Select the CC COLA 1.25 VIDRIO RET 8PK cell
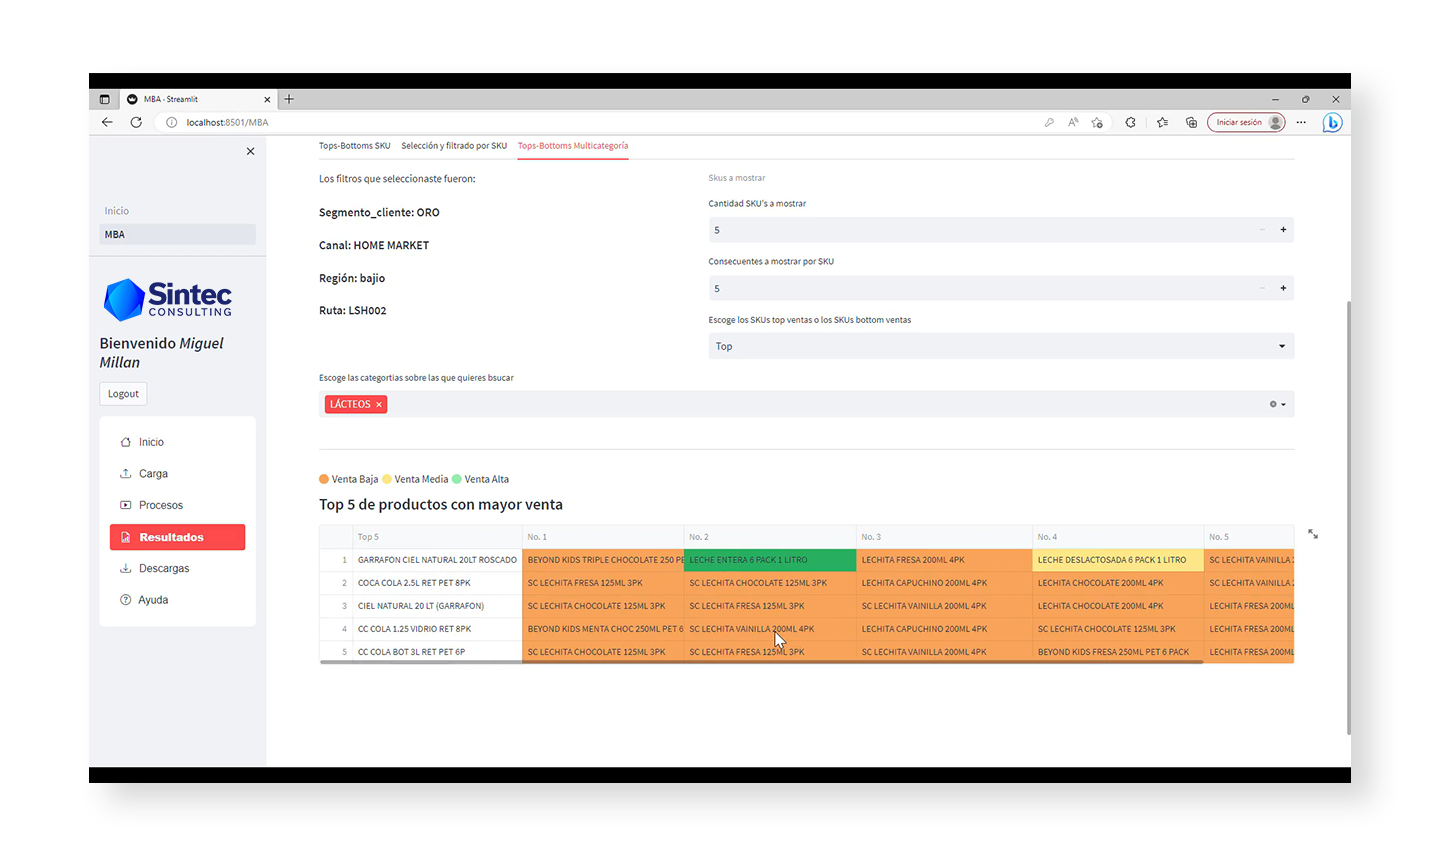 click(x=437, y=629)
